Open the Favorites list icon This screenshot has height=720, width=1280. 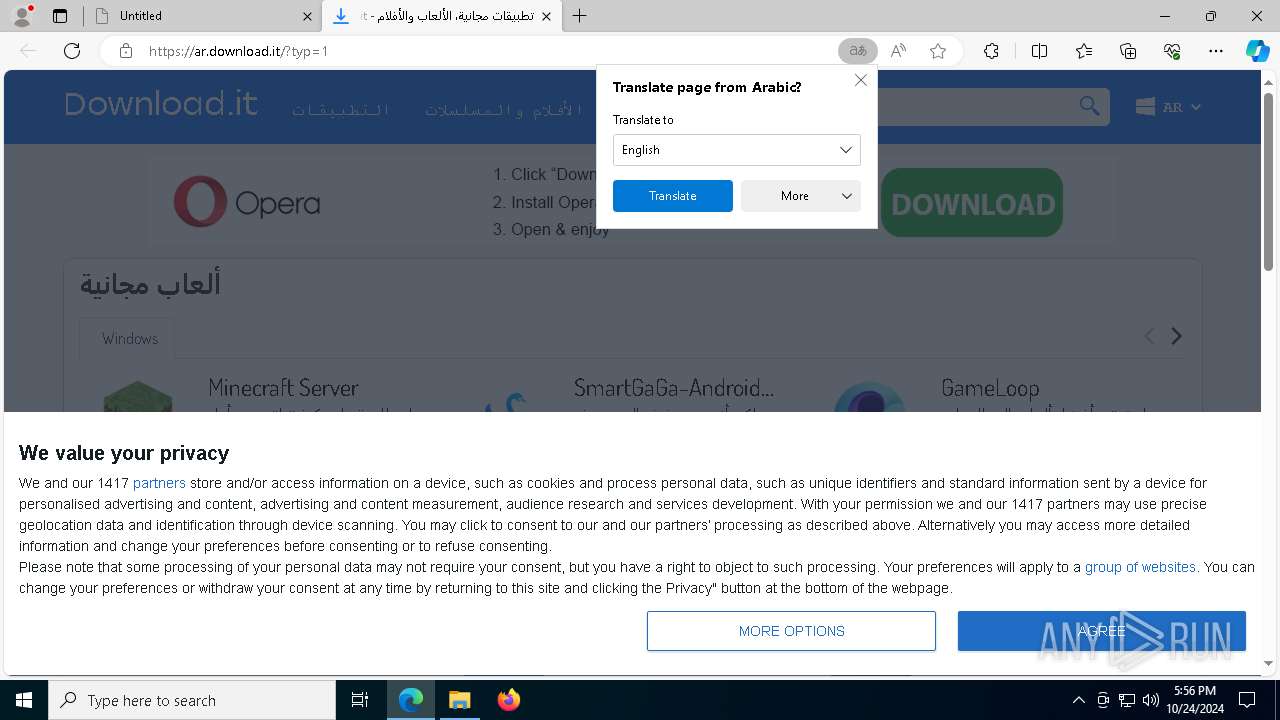click(1084, 51)
